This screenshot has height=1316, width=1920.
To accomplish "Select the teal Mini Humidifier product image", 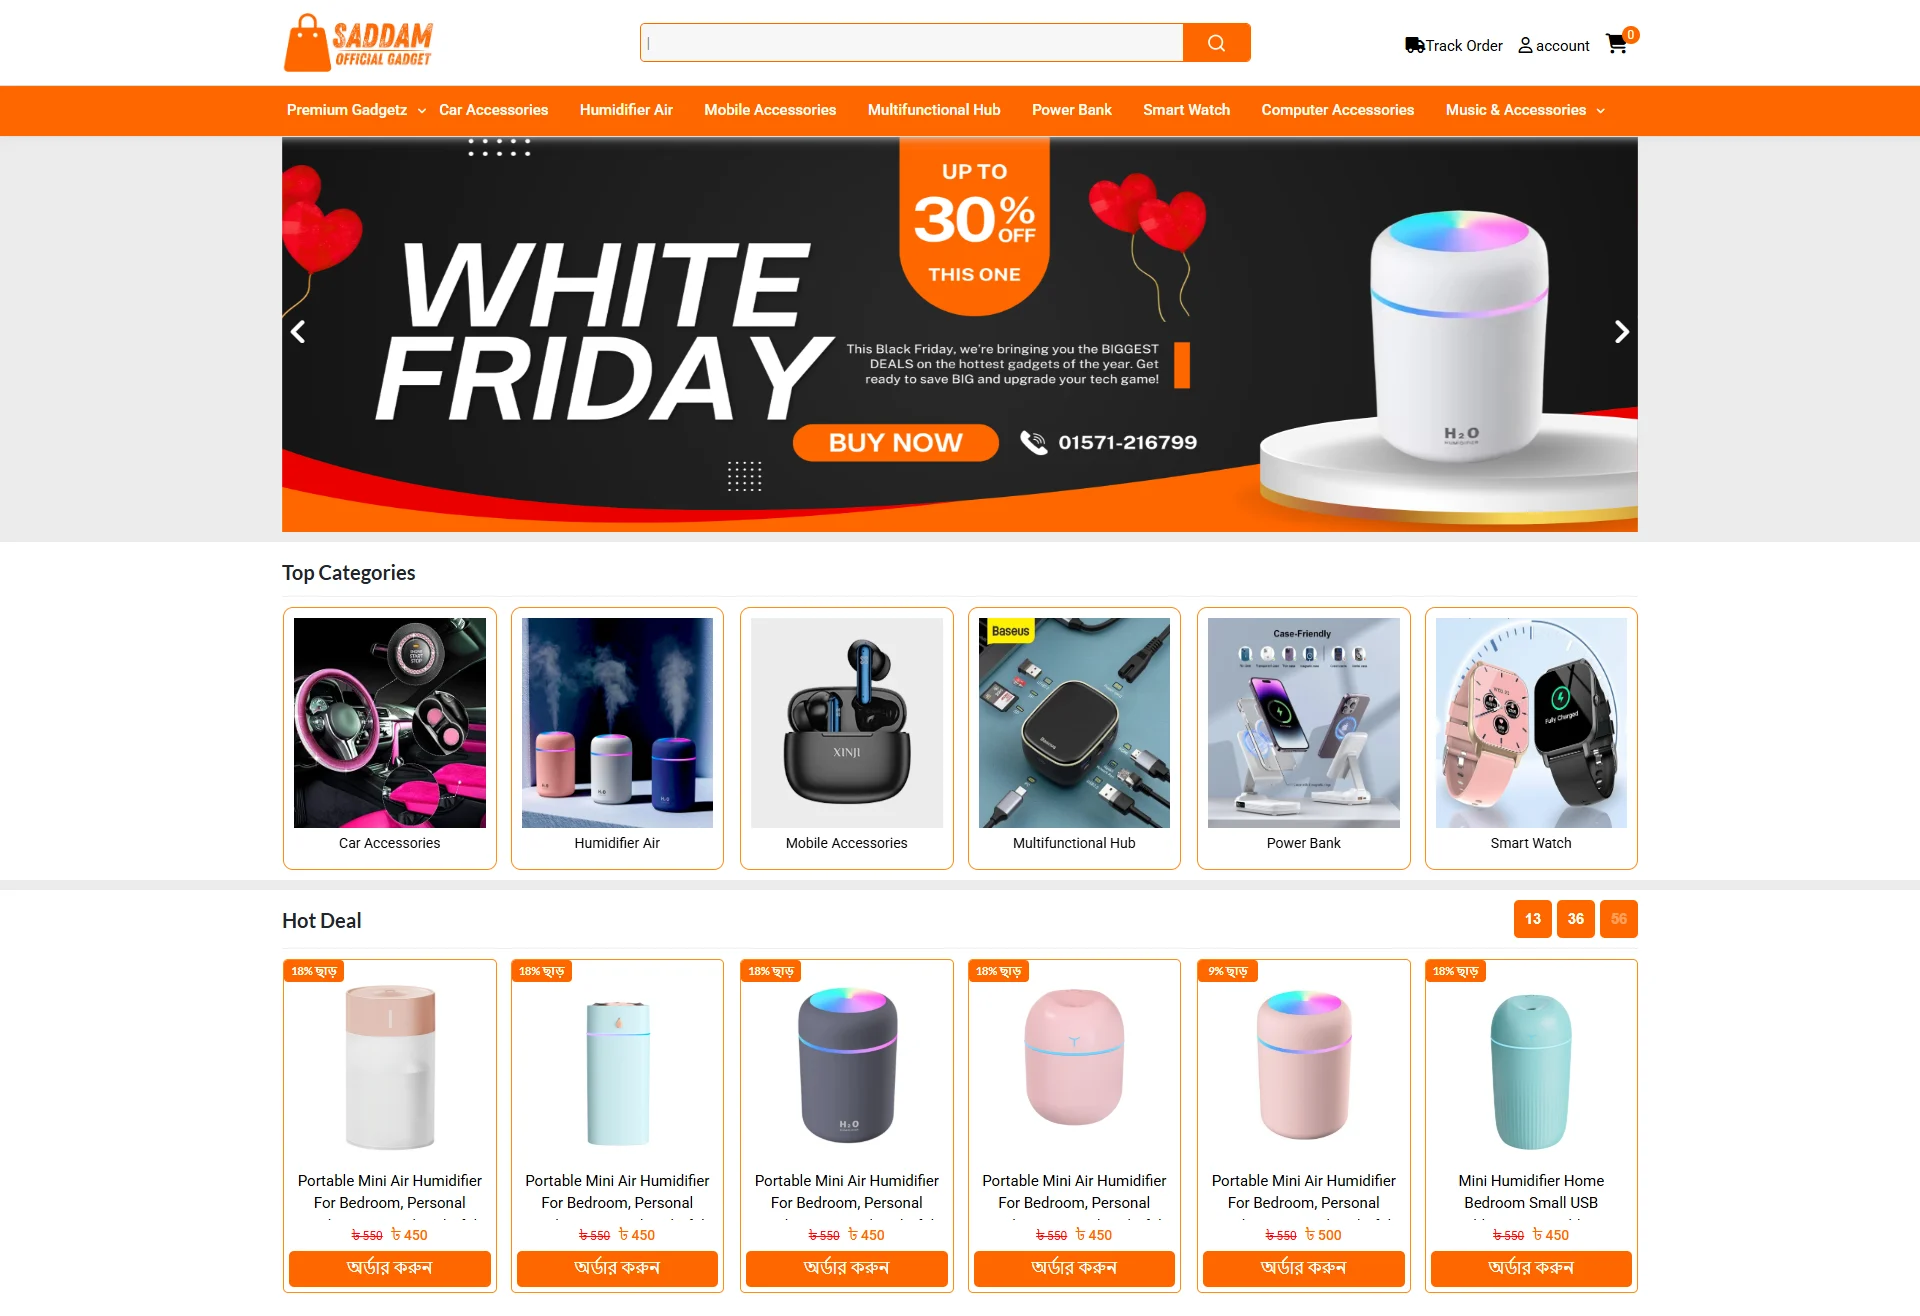I will [1531, 1070].
